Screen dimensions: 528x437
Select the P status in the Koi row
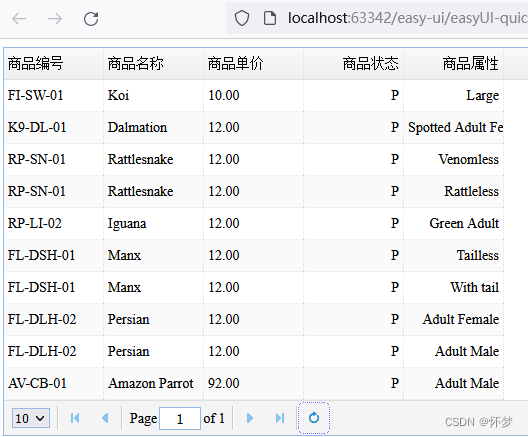pyautogui.click(x=354, y=95)
